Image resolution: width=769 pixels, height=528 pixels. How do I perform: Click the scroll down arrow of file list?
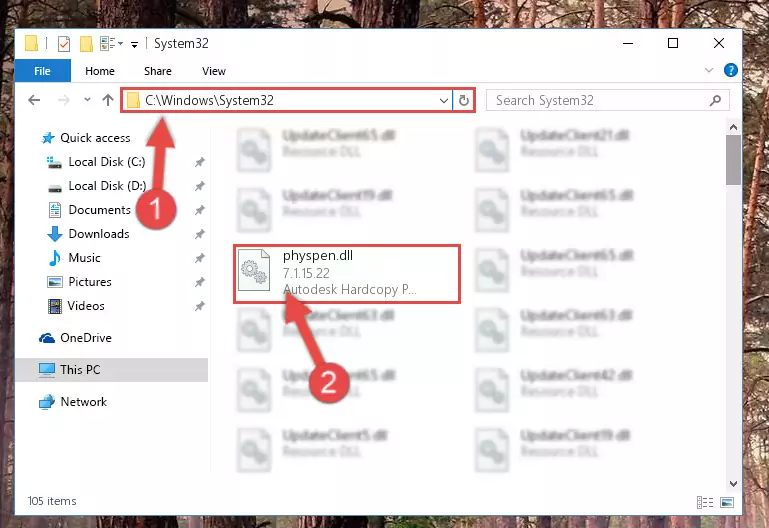(x=733, y=483)
